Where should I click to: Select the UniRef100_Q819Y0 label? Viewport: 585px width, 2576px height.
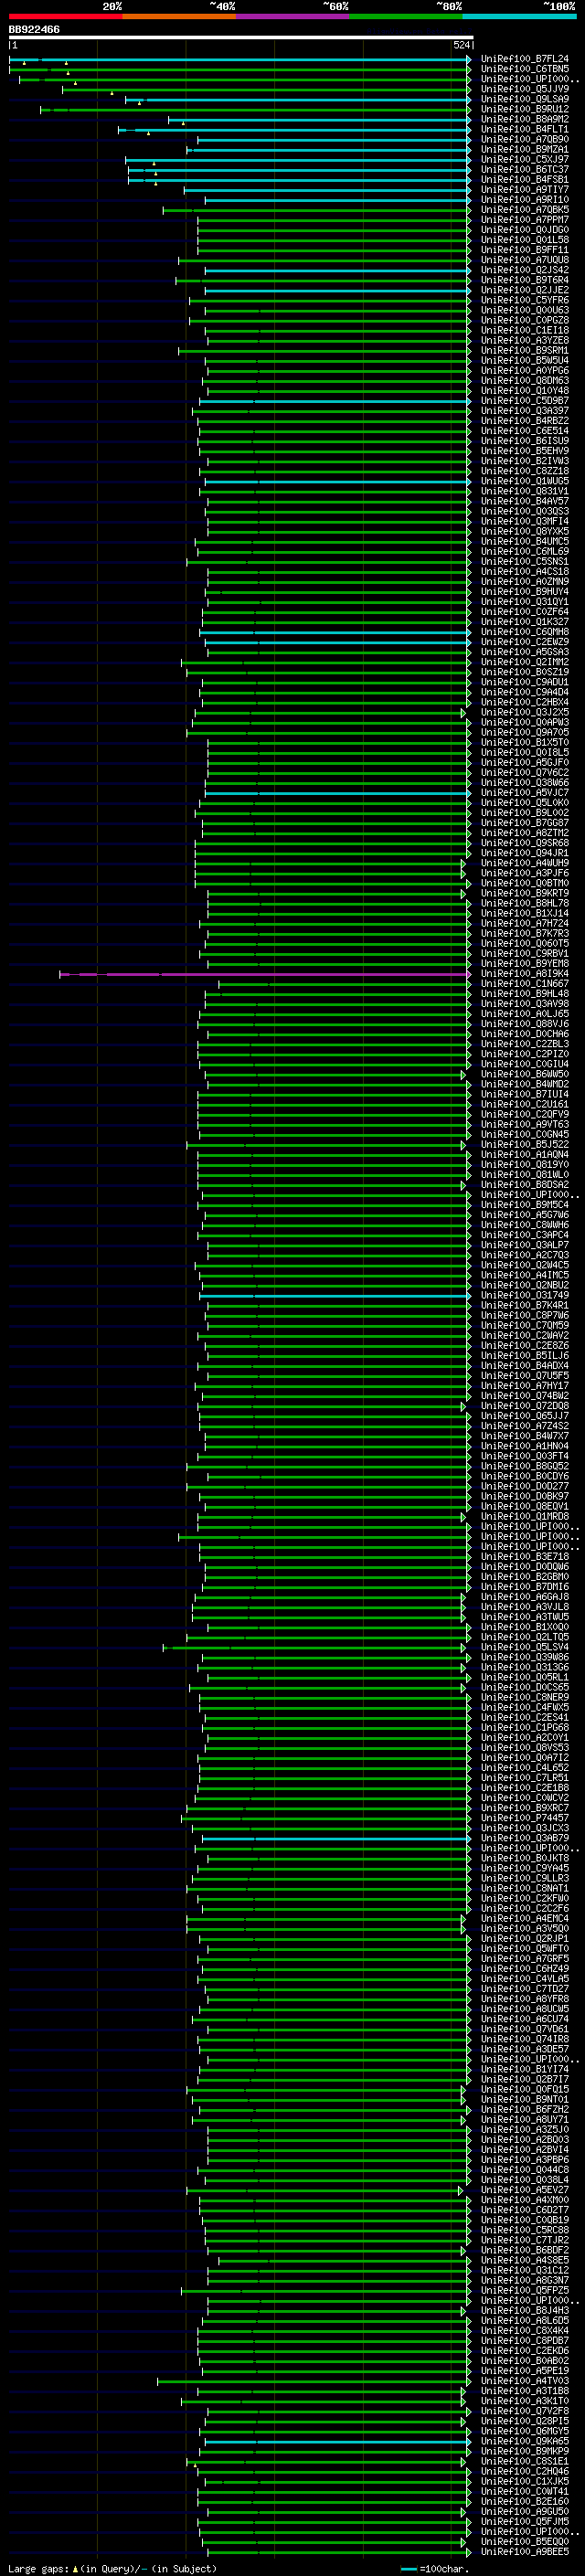pyautogui.click(x=524, y=1166)
